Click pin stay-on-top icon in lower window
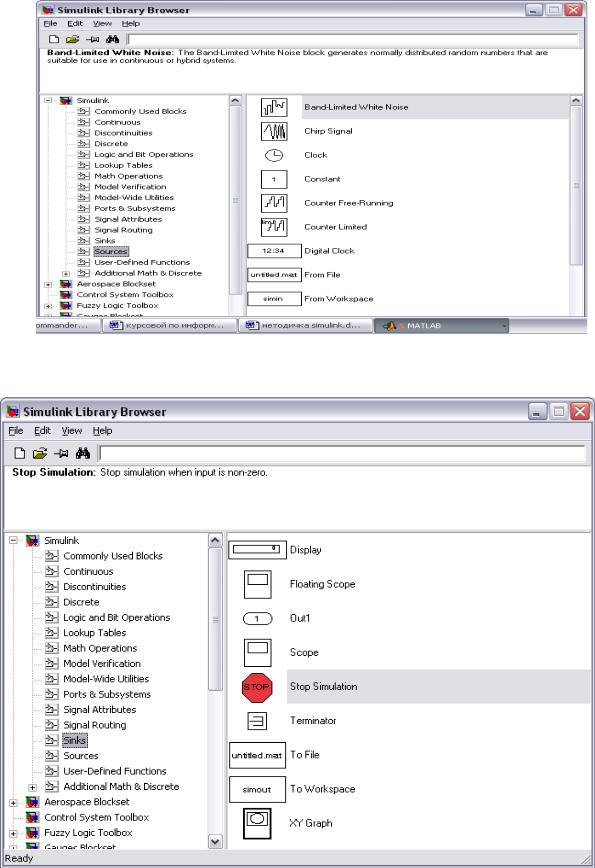595x868 pixels. 61,453
